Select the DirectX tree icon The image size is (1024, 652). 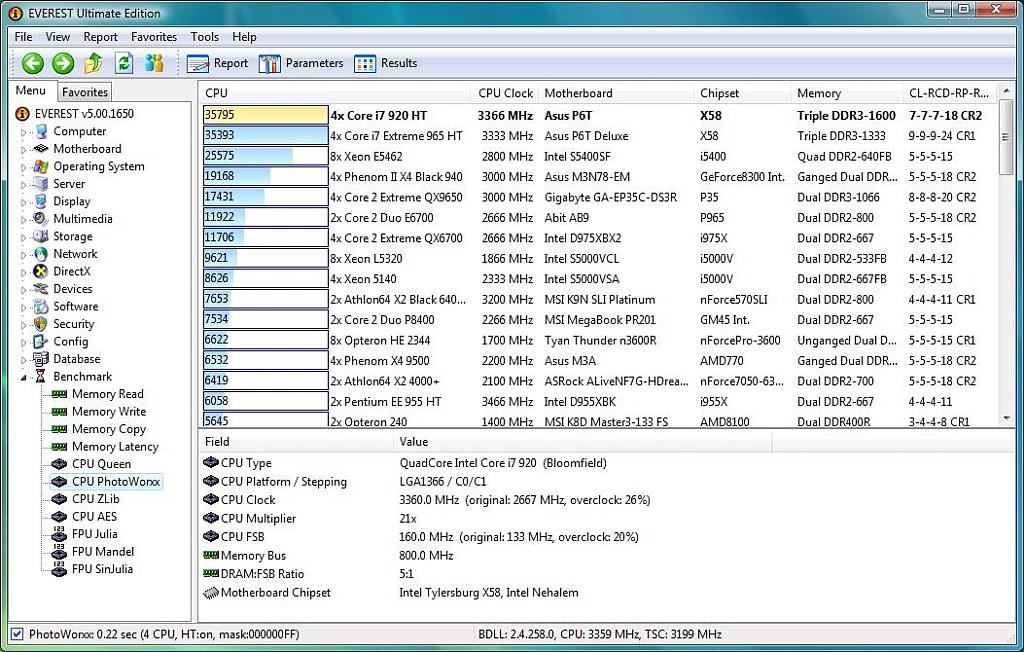click(x=41, y=272)
